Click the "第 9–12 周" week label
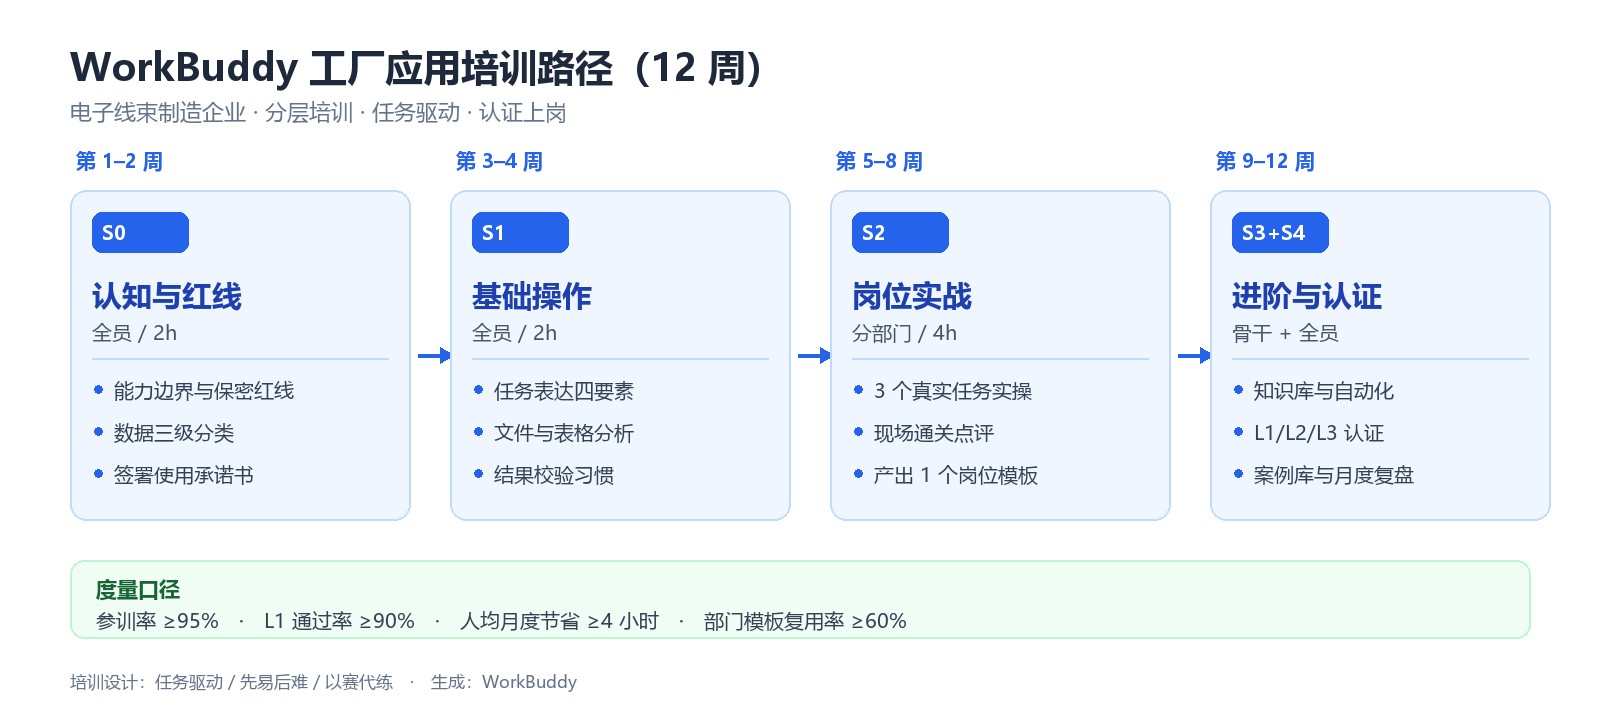 pos(1265,161)
